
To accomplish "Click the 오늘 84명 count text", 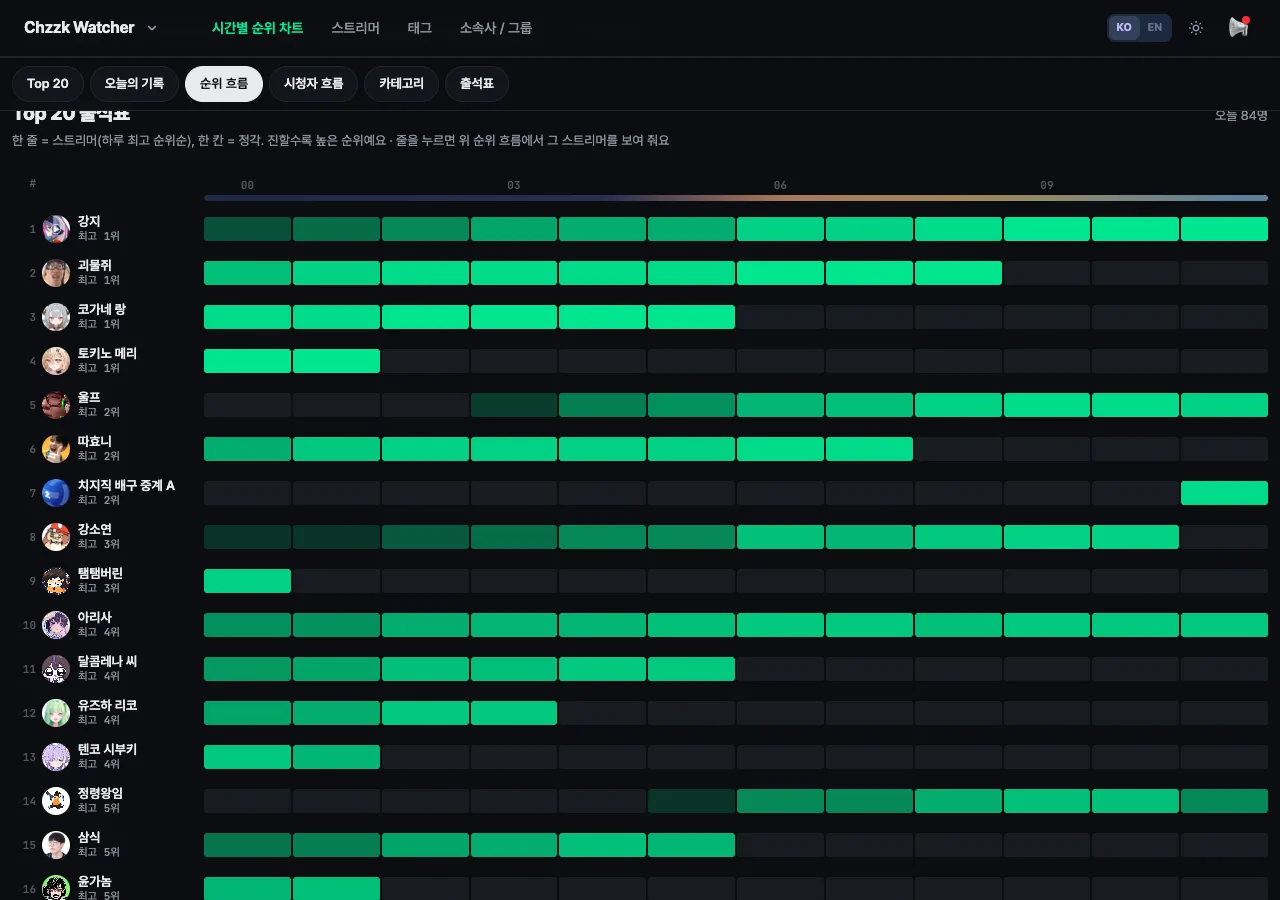I will [1241, 115].
